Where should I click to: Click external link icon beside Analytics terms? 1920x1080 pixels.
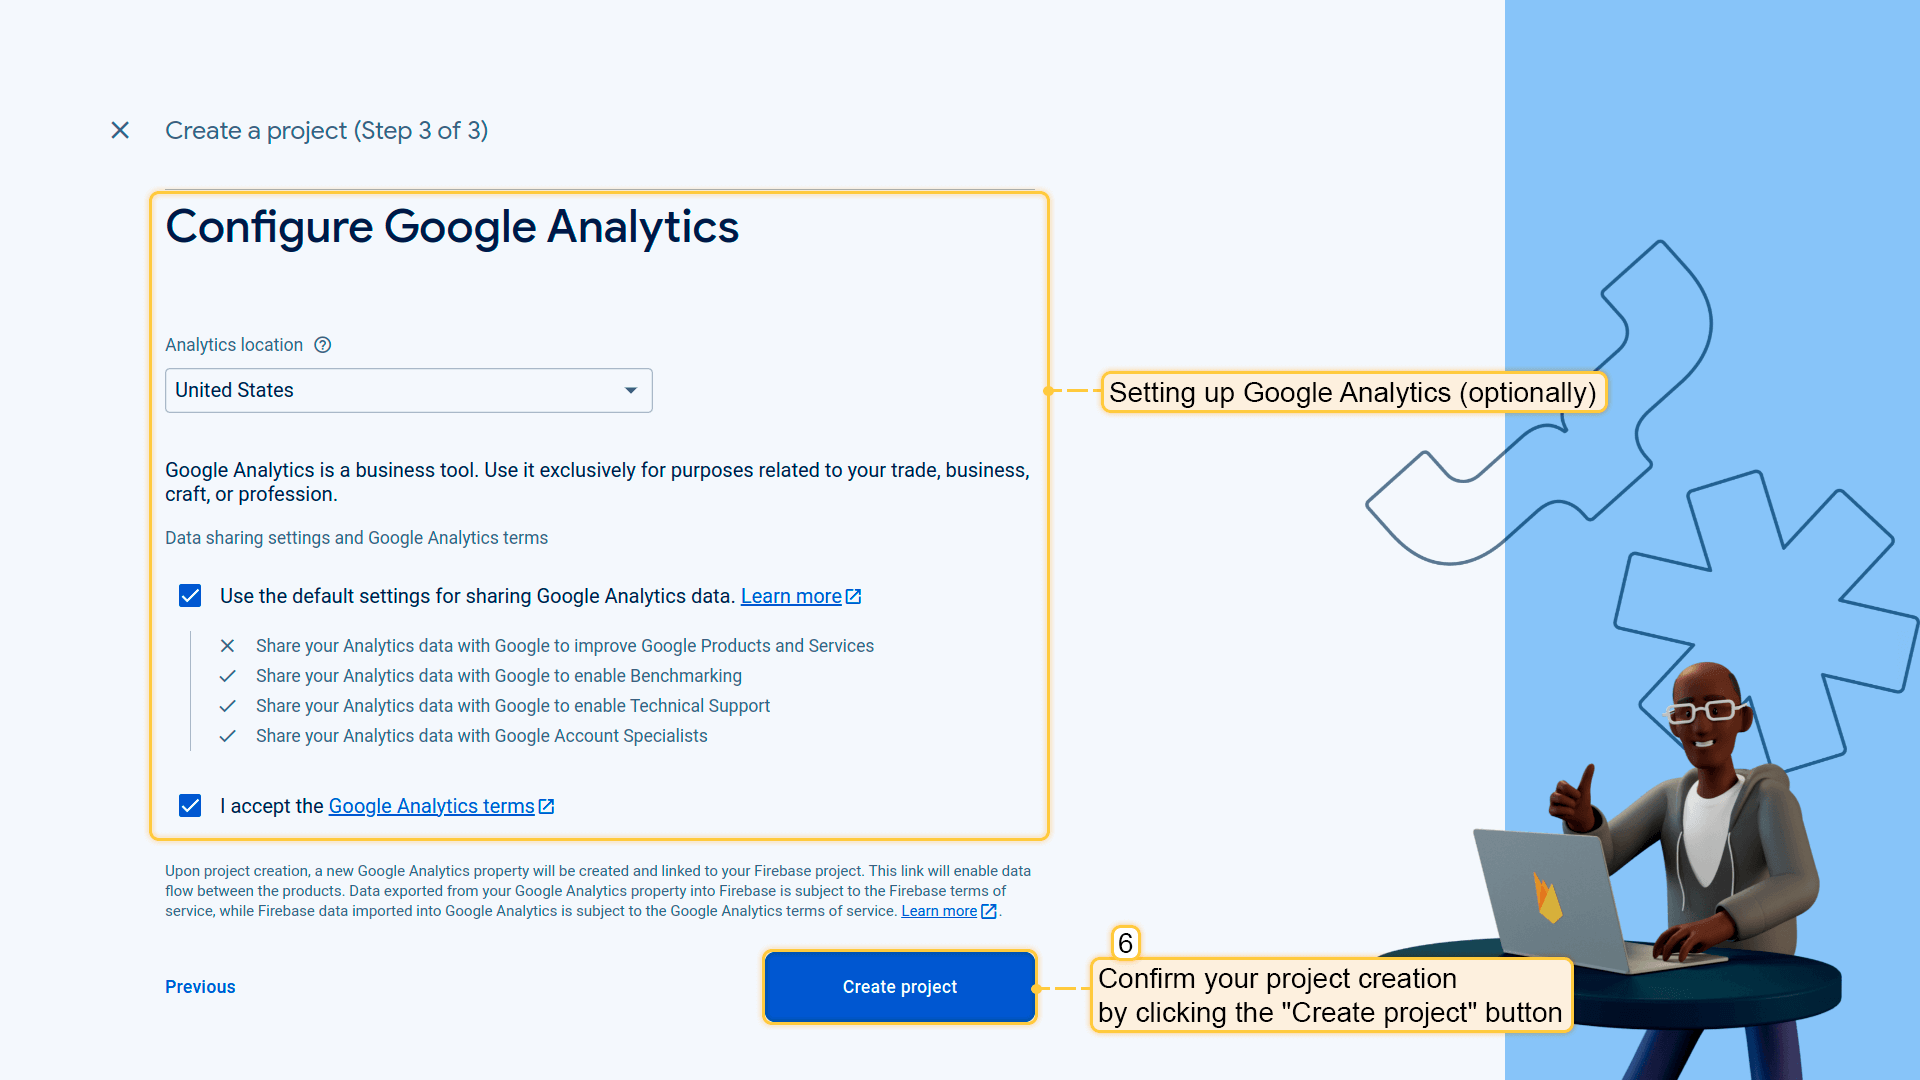(x=547, y=806)
